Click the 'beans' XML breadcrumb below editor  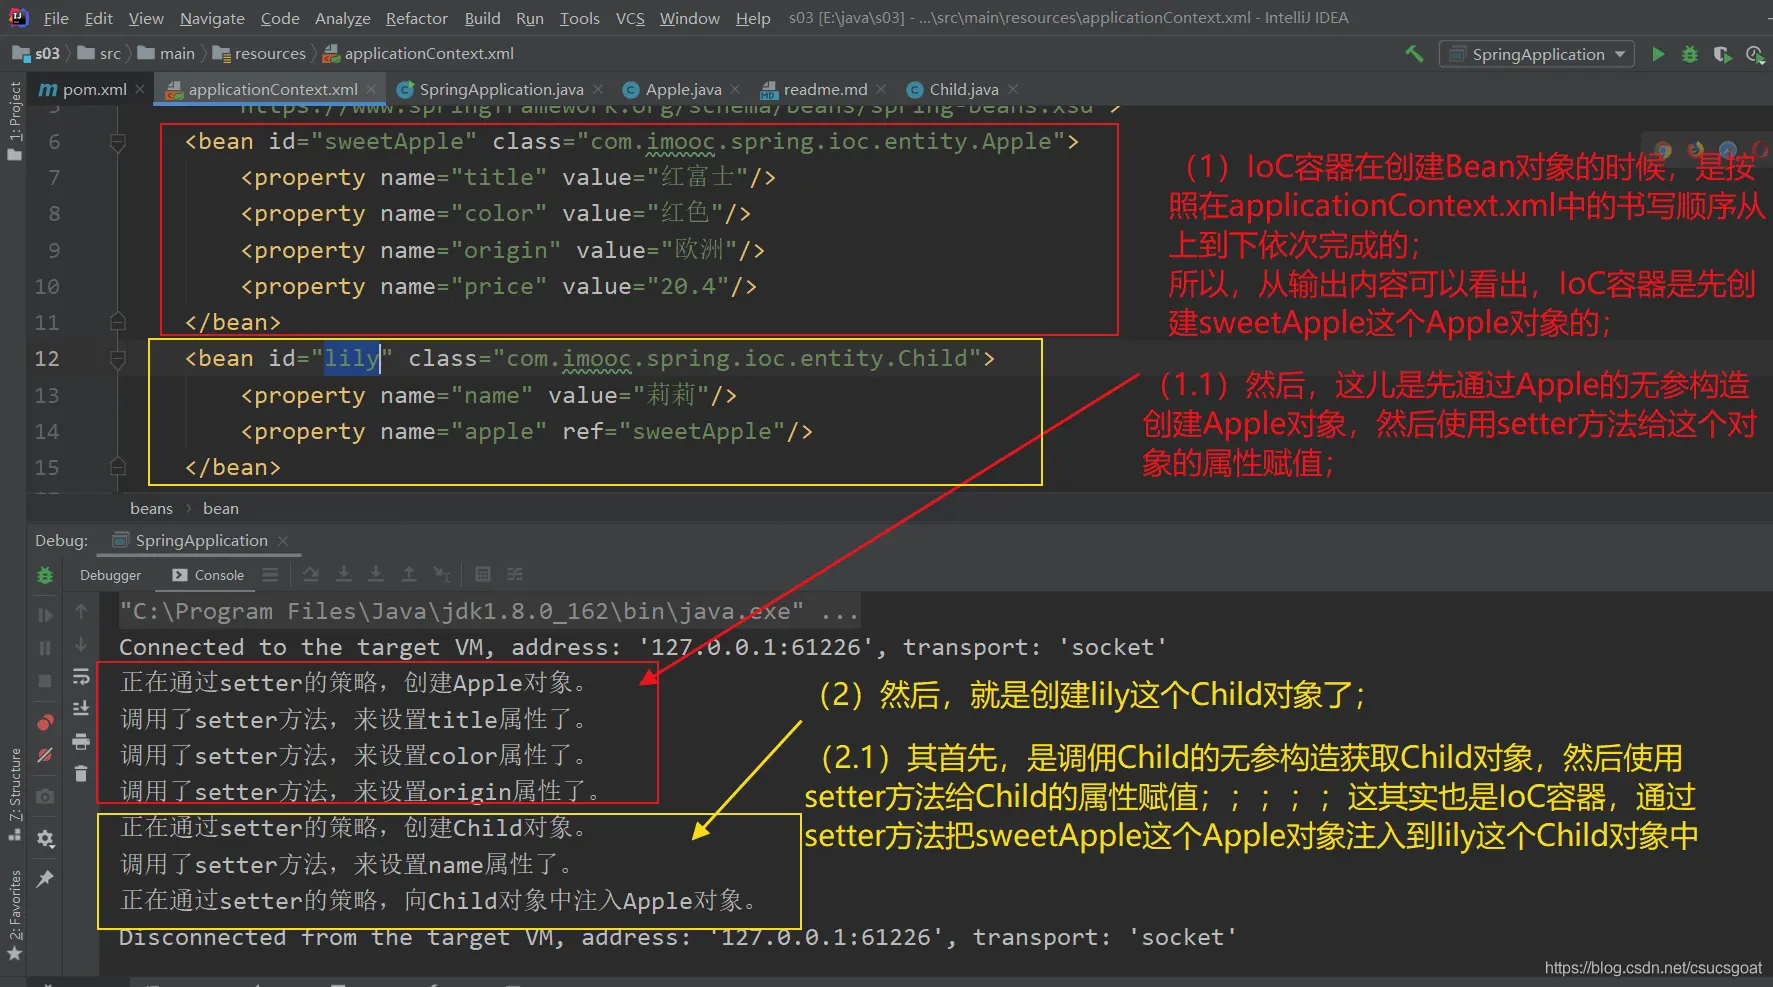click(151, 509)
